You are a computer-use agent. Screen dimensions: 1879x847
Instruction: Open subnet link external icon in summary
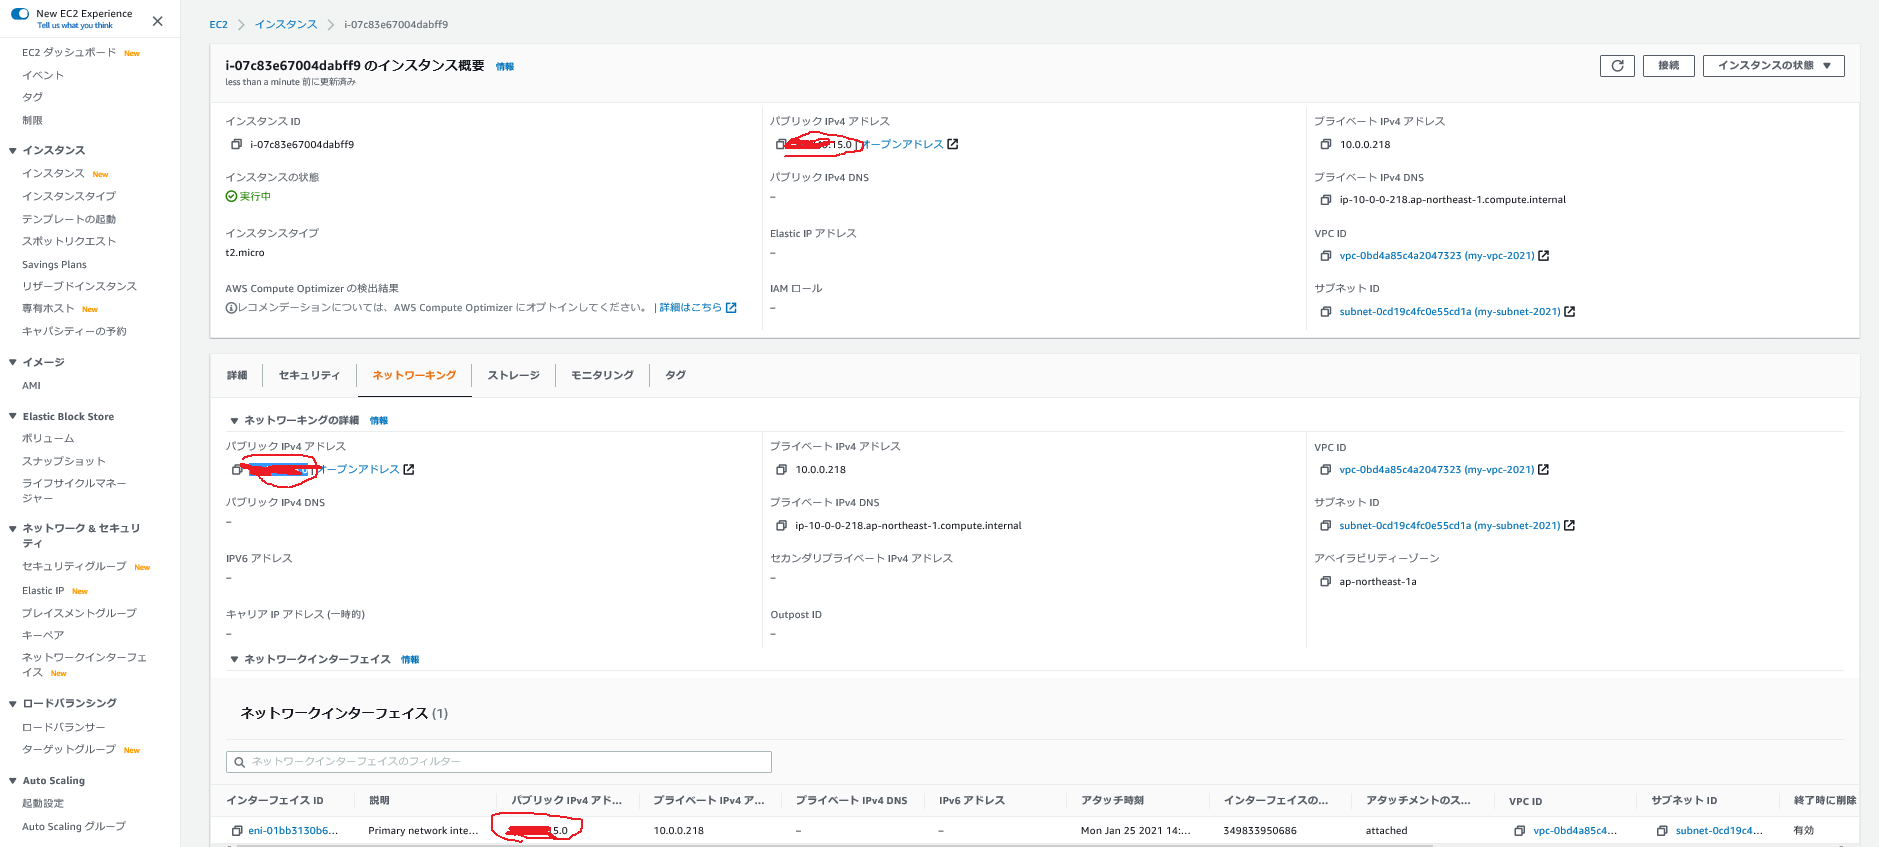pyautogui.click(x=1570, y=312)
